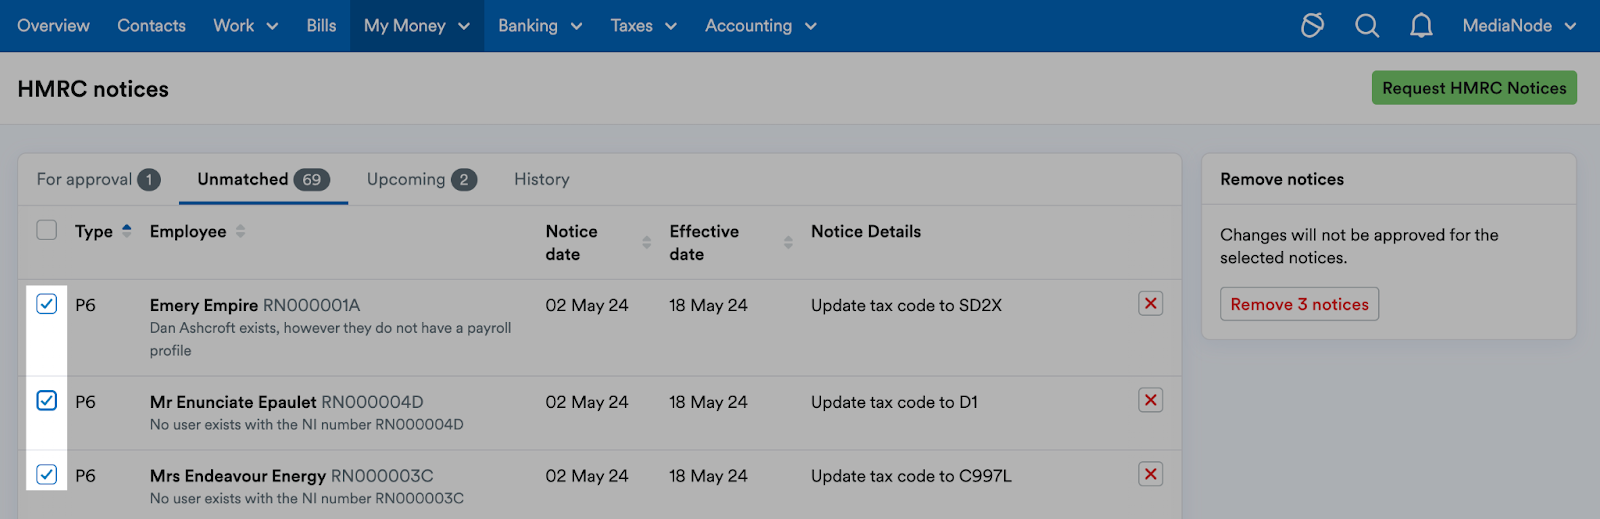The width and height of the screenshot is (1600, 519).
Task: Remove the Emery Empire notice with red X
Action: pyautogui.click(x=1151, y=304)
